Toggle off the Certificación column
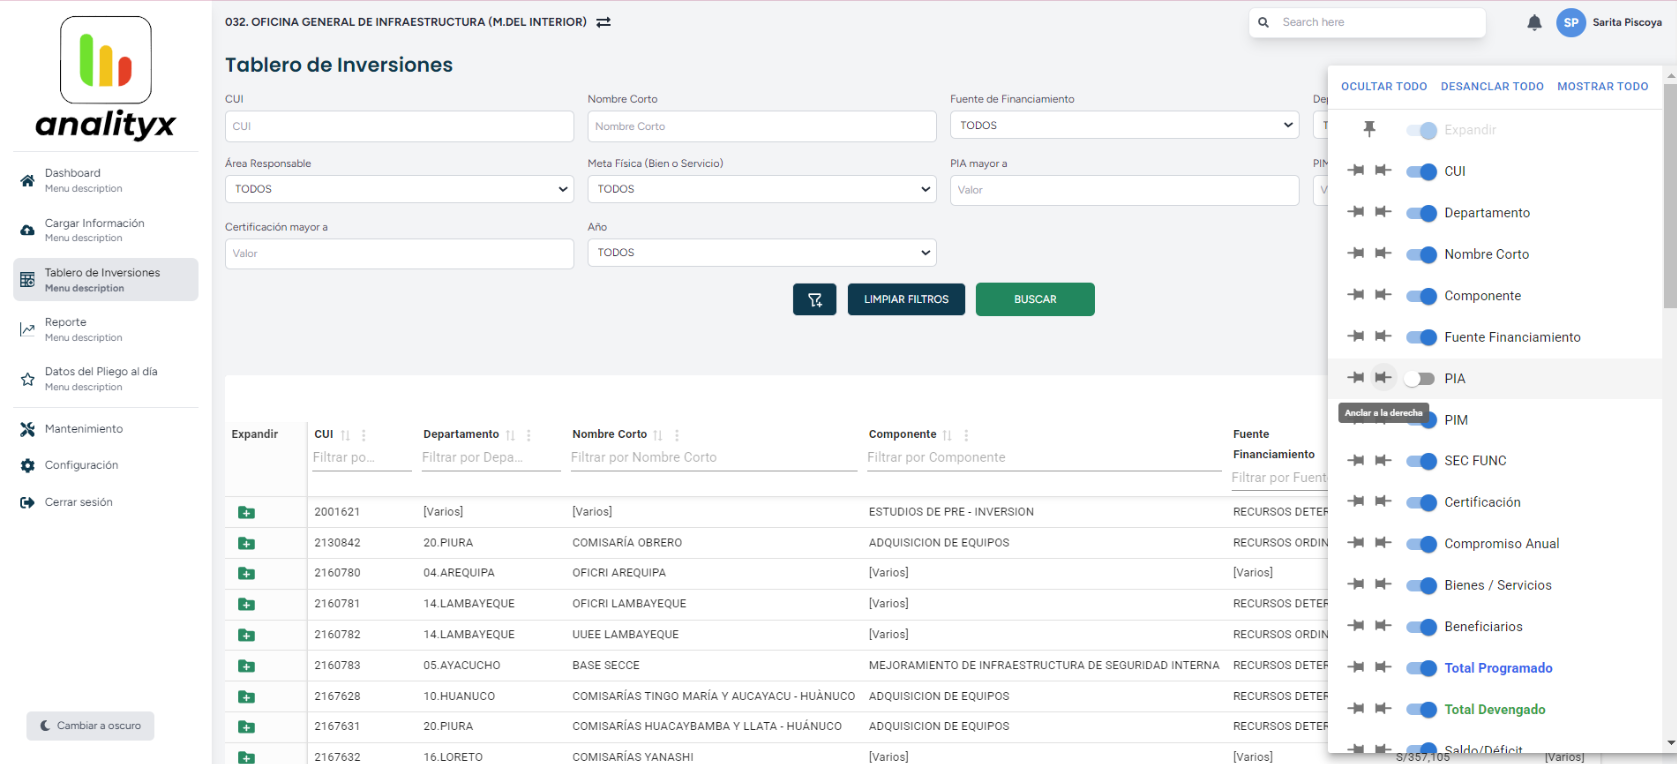 [x=1420, y=503]
